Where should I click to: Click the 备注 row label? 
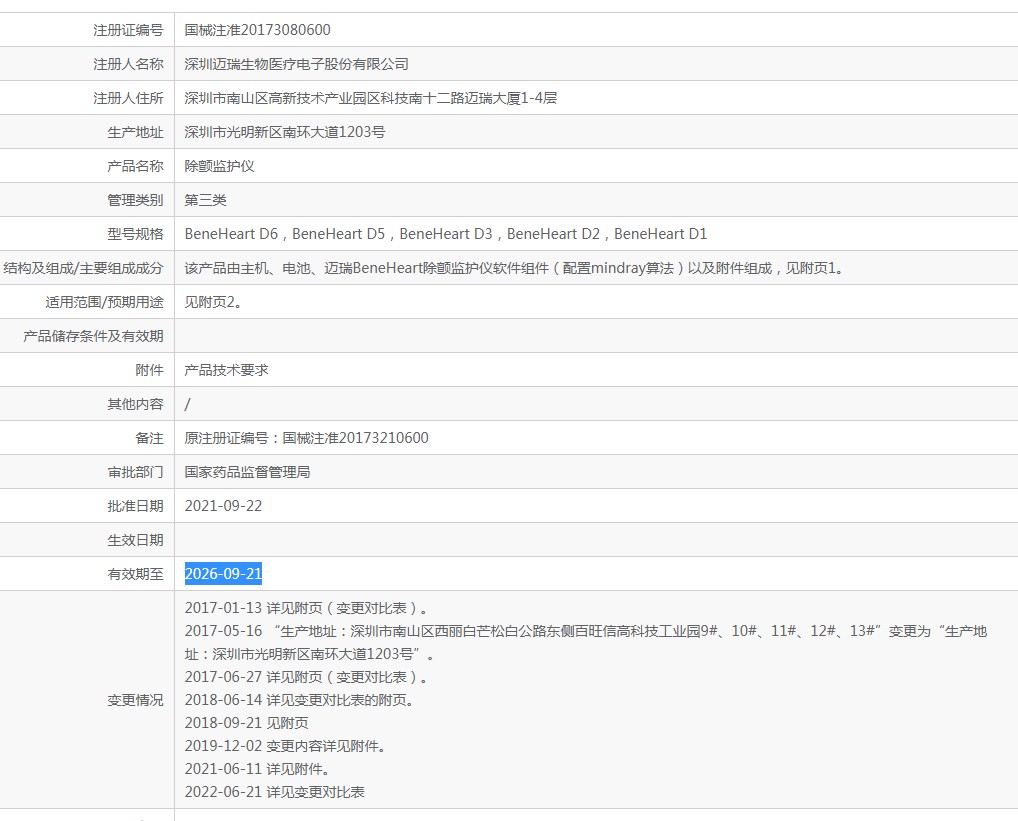tap(149, 438)
